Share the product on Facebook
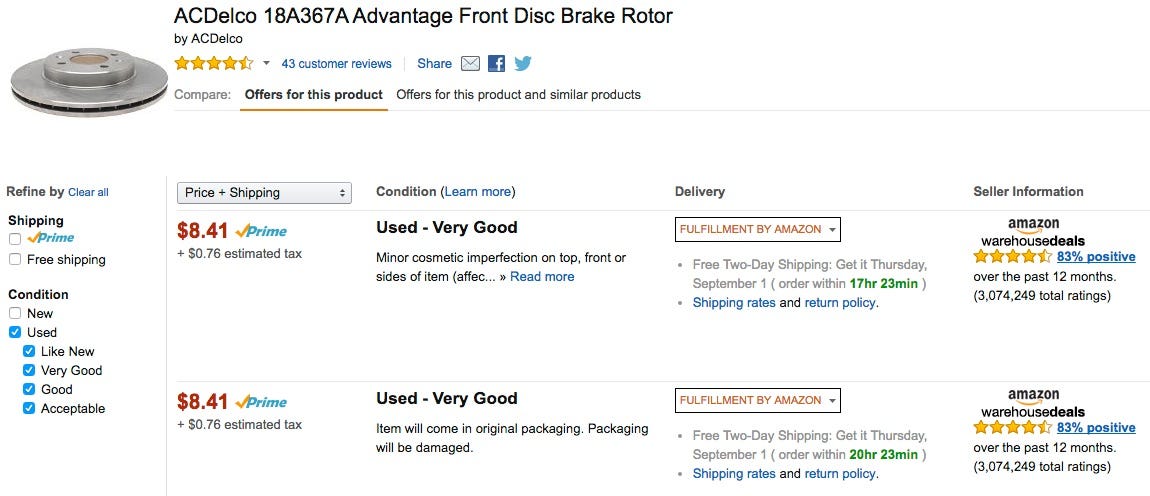 coord(496,64)
